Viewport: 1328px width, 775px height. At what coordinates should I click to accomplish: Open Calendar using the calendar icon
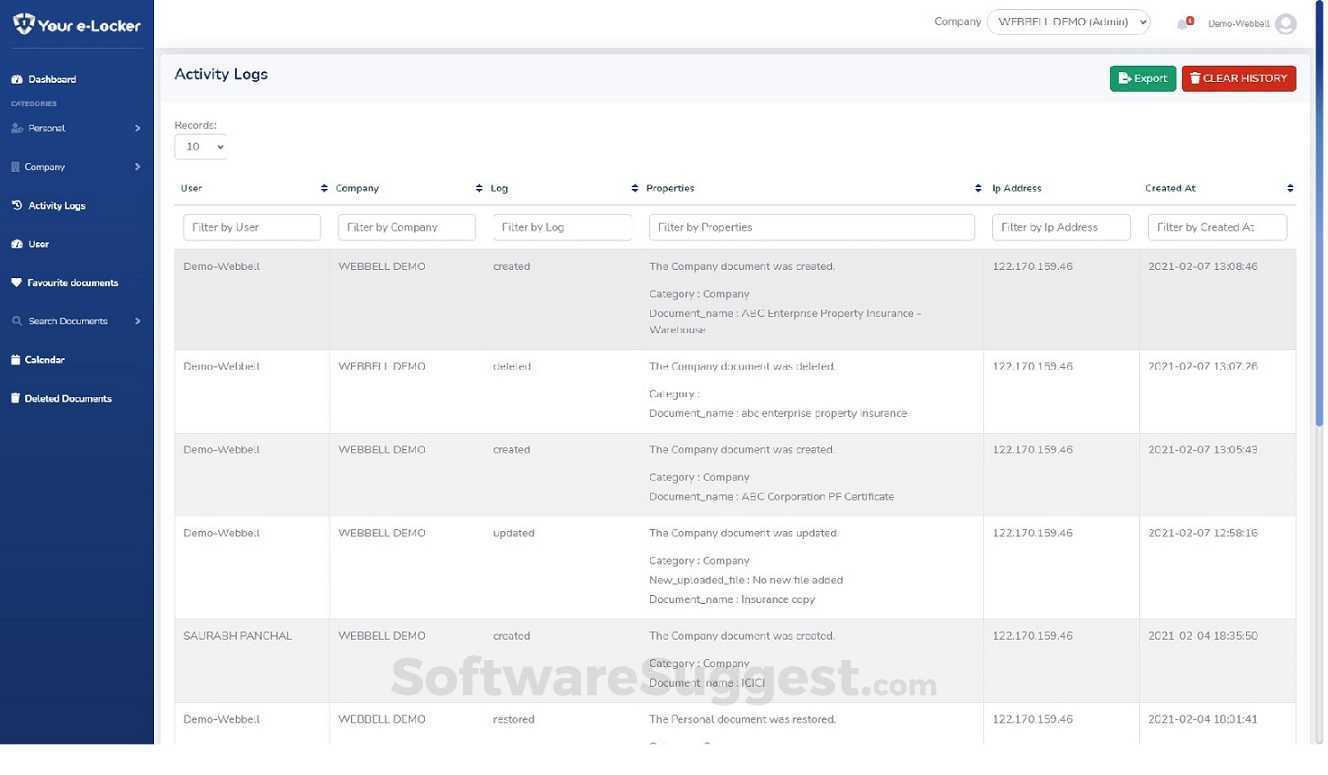point(13,358)
